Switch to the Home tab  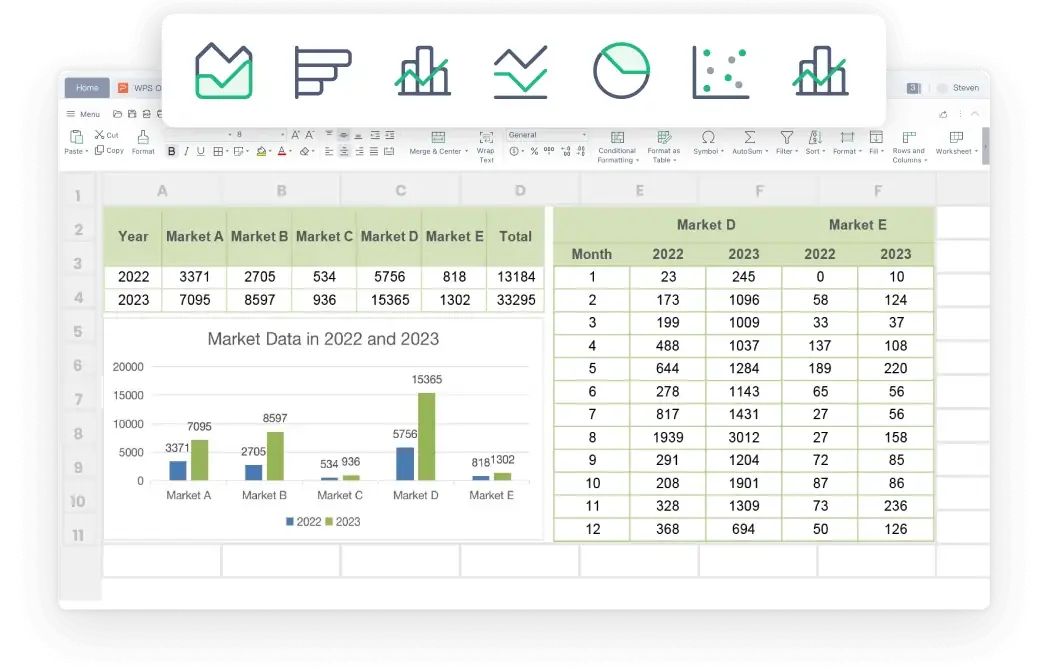87,88
